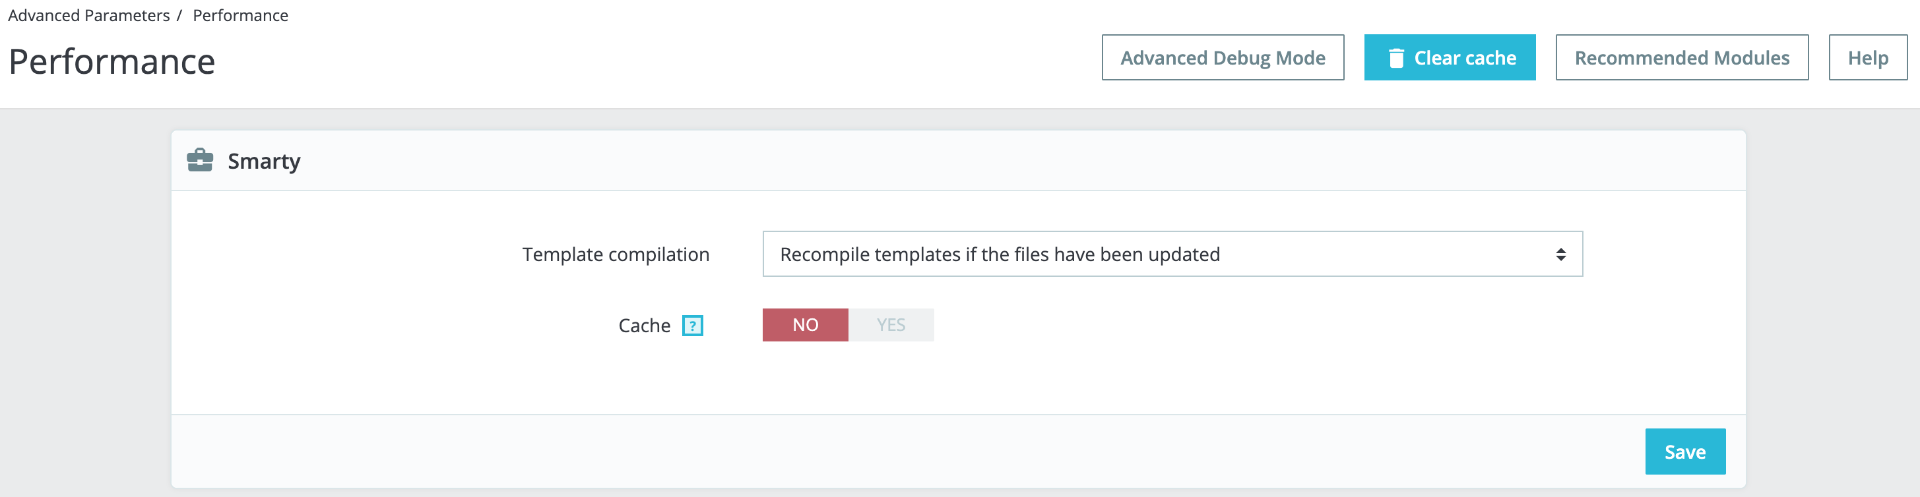This screenshot has width=1920, height=497.
Task: View Recommended Modules
Action: (x=1682, y=58)
